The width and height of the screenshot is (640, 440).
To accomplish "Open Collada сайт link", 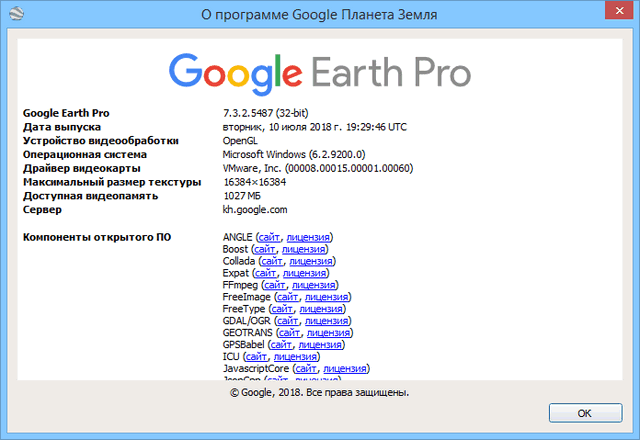I will point(272,261).
